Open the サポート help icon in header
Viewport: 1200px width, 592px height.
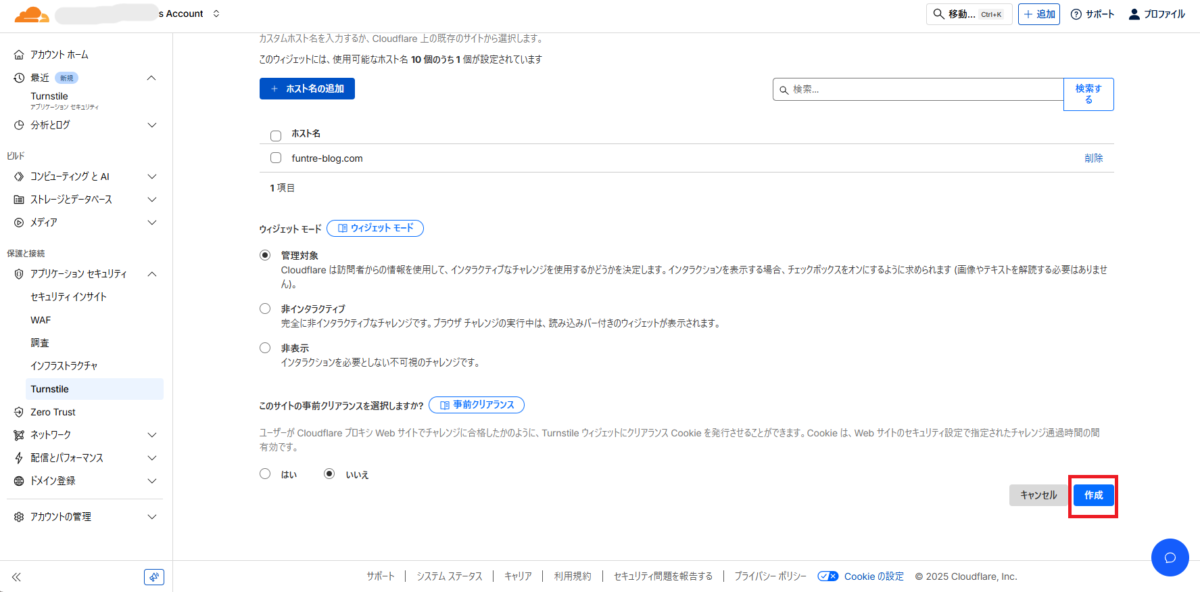point(1076,14)
